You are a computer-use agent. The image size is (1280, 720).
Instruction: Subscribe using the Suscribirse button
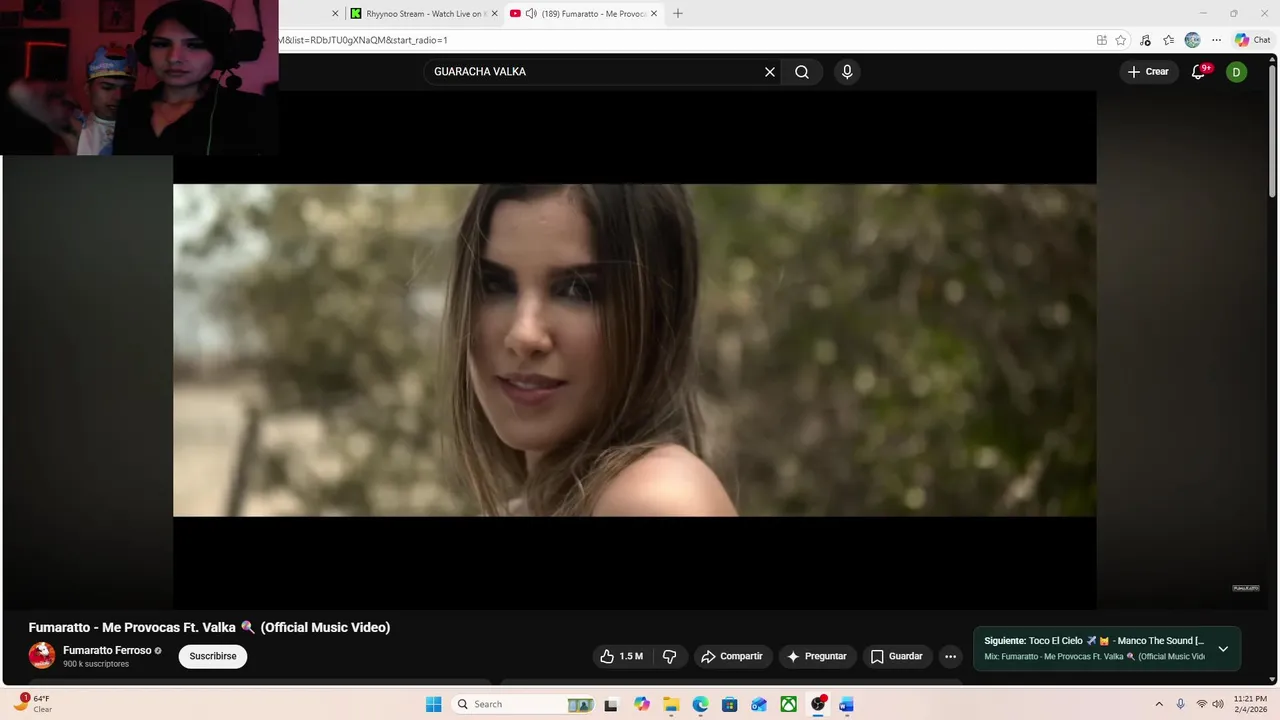213,657
